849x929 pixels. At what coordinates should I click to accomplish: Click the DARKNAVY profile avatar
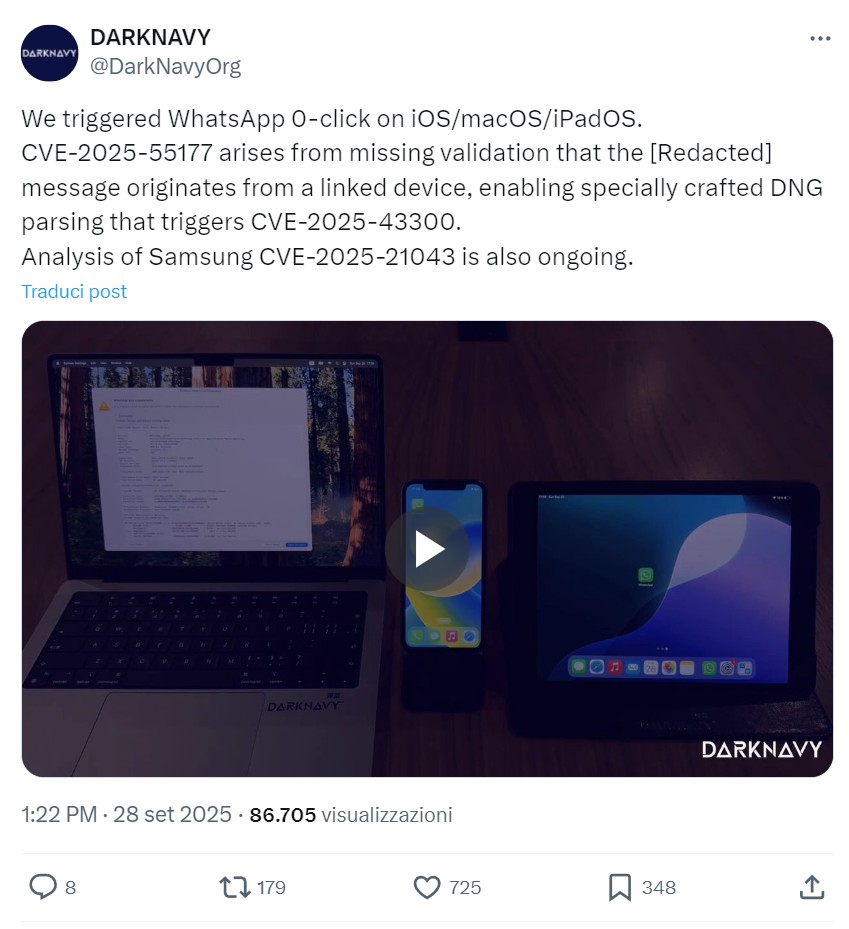click(x=49, y=53)
